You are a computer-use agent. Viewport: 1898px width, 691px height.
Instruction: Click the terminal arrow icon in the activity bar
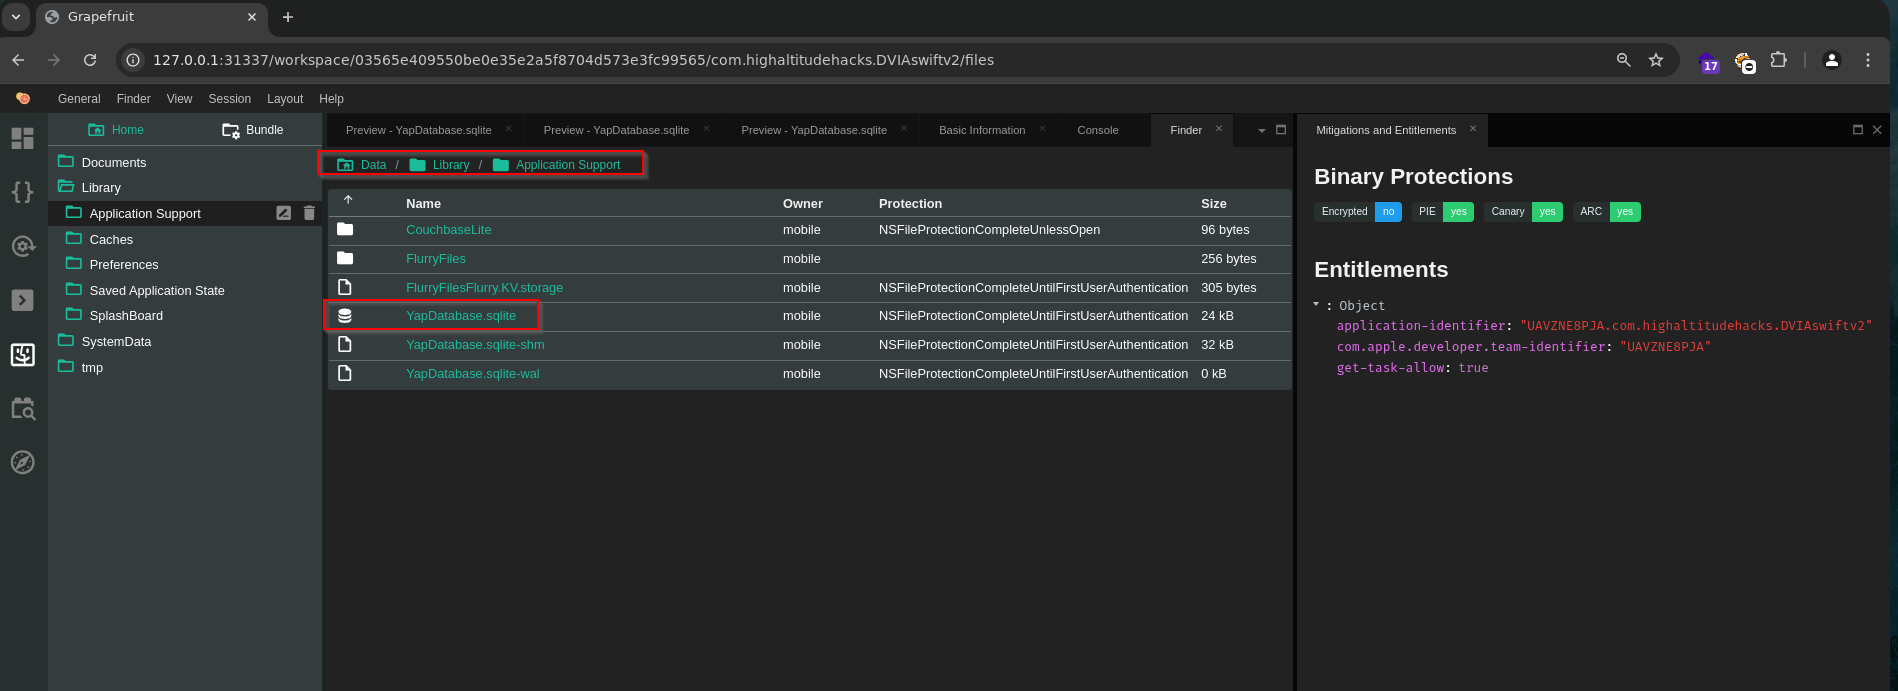click(22, 300)
